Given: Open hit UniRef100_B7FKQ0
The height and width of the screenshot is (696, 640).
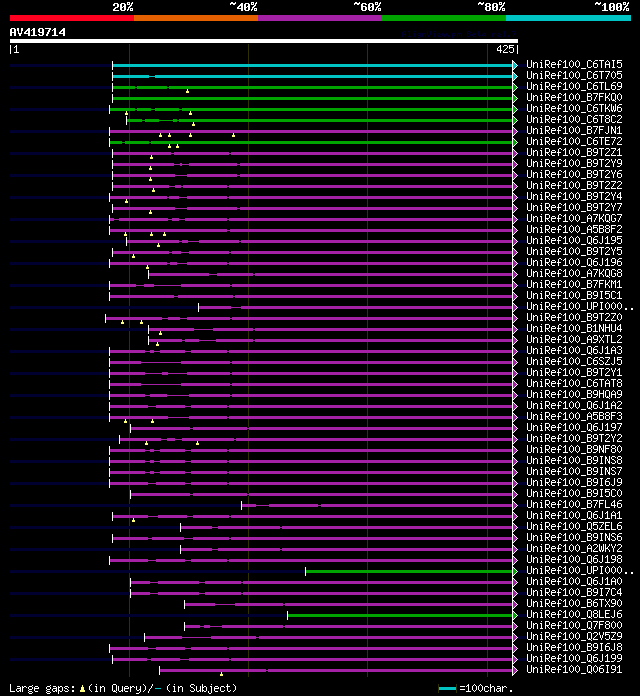Looking at the screenshot, I should pos(574,97).
